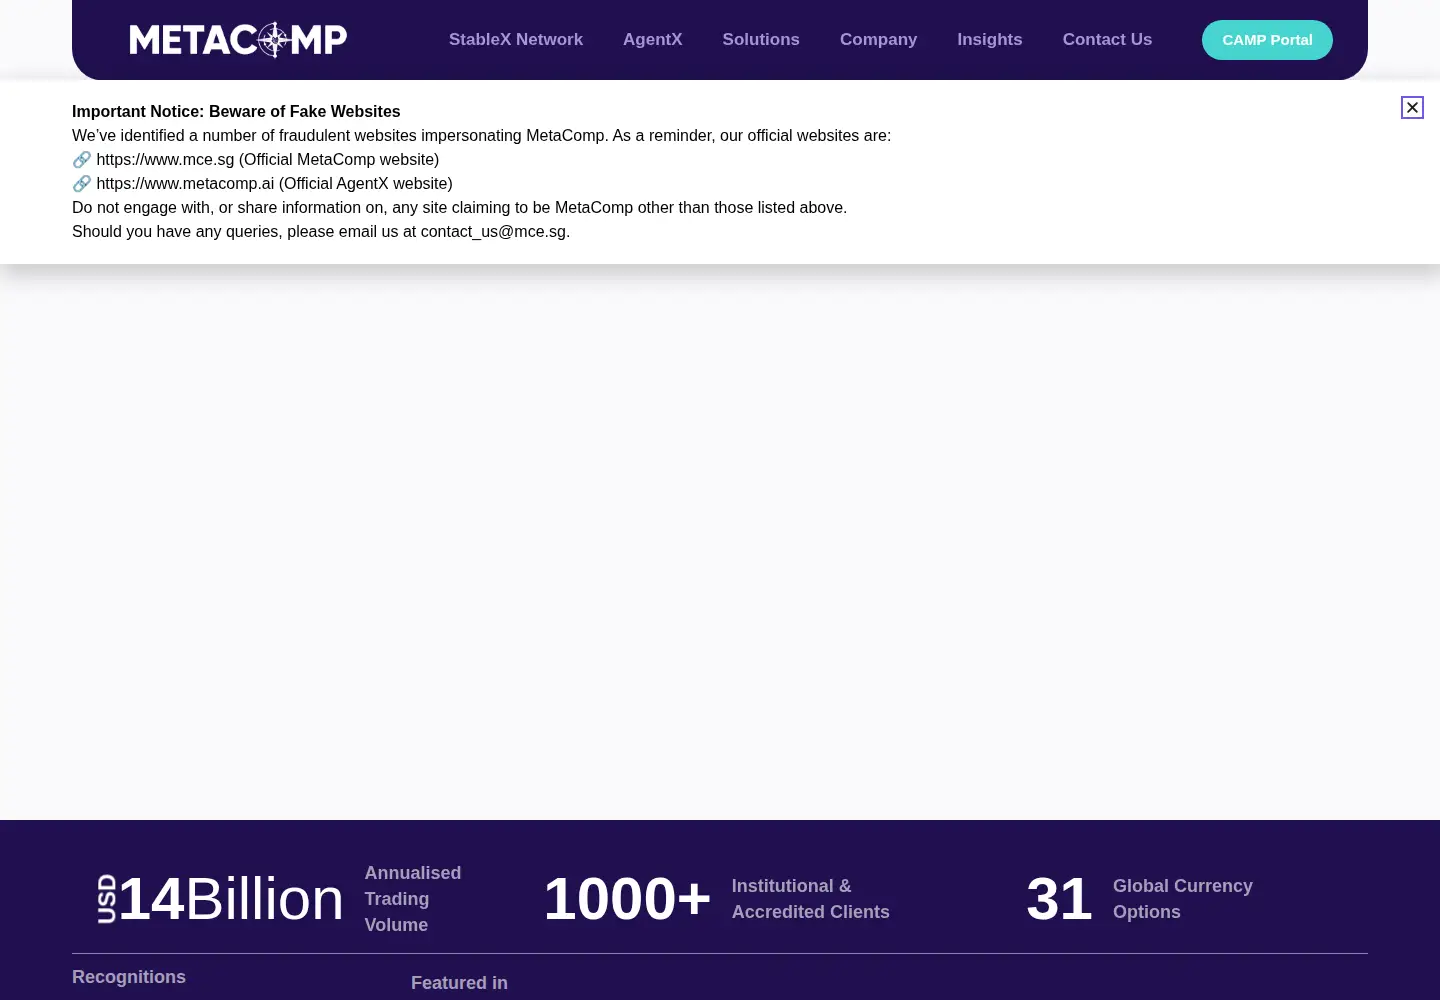
Task: Close the fake websites notice banner
Action: 1412,107
